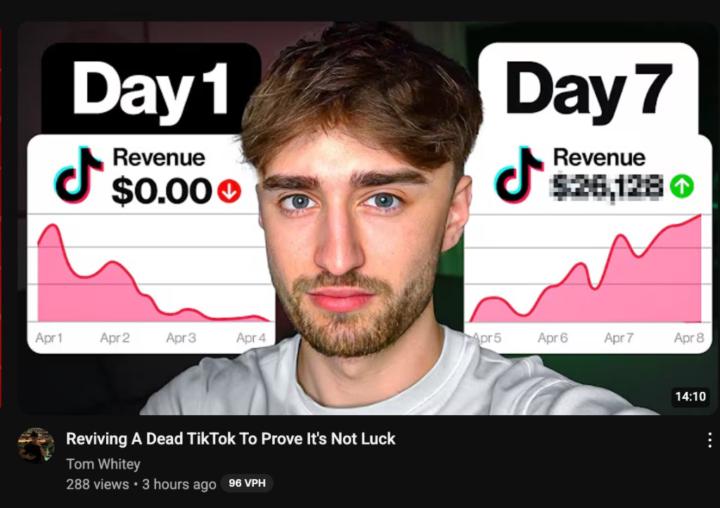
Task: Click the 96 VPH badge
Action: (247, 483)
